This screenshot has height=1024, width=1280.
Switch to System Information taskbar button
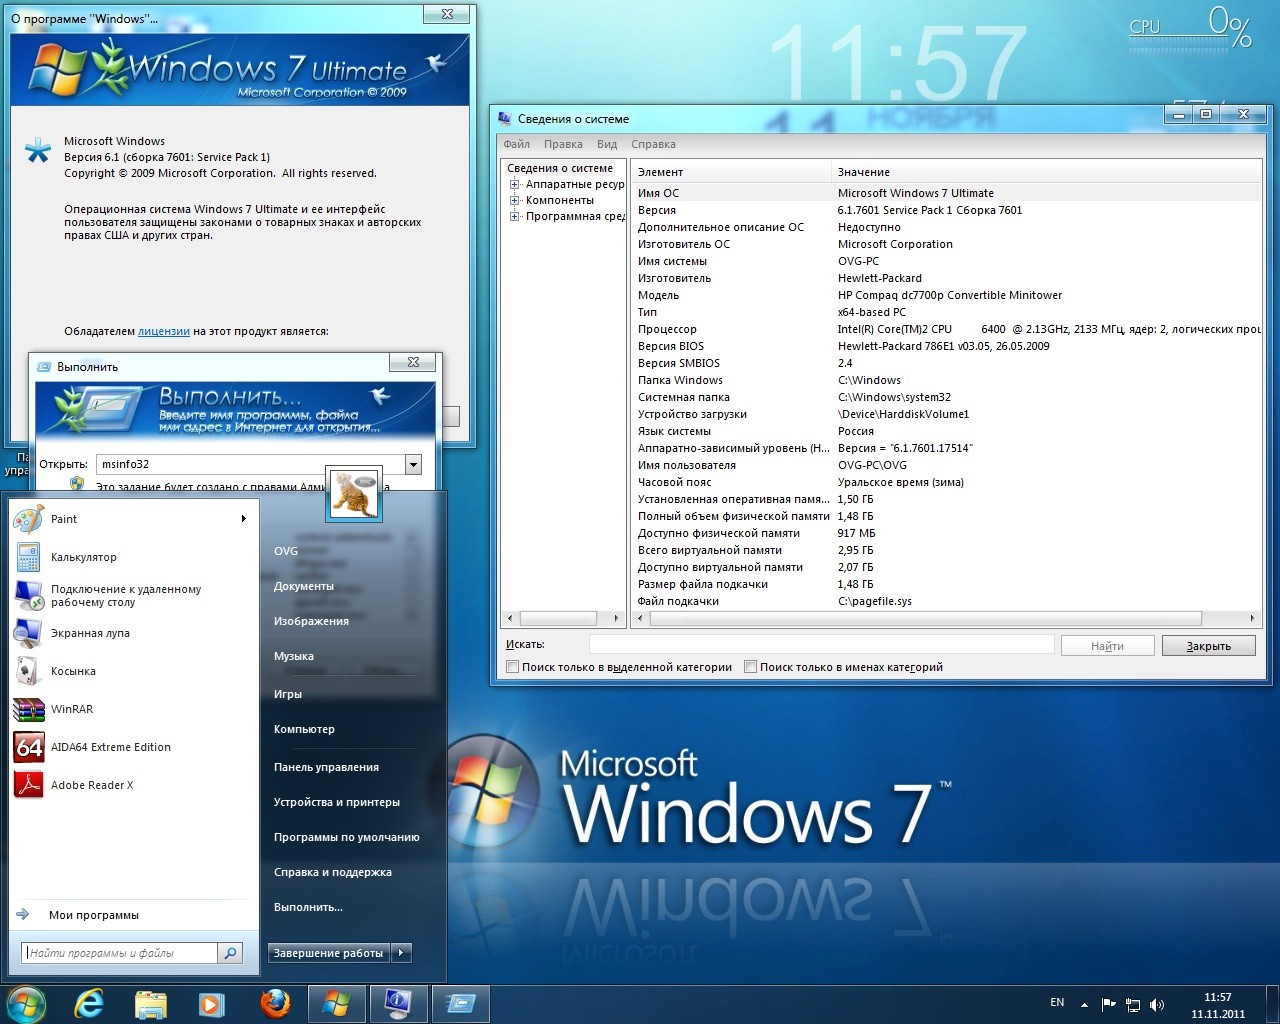tap(399, 1004)
